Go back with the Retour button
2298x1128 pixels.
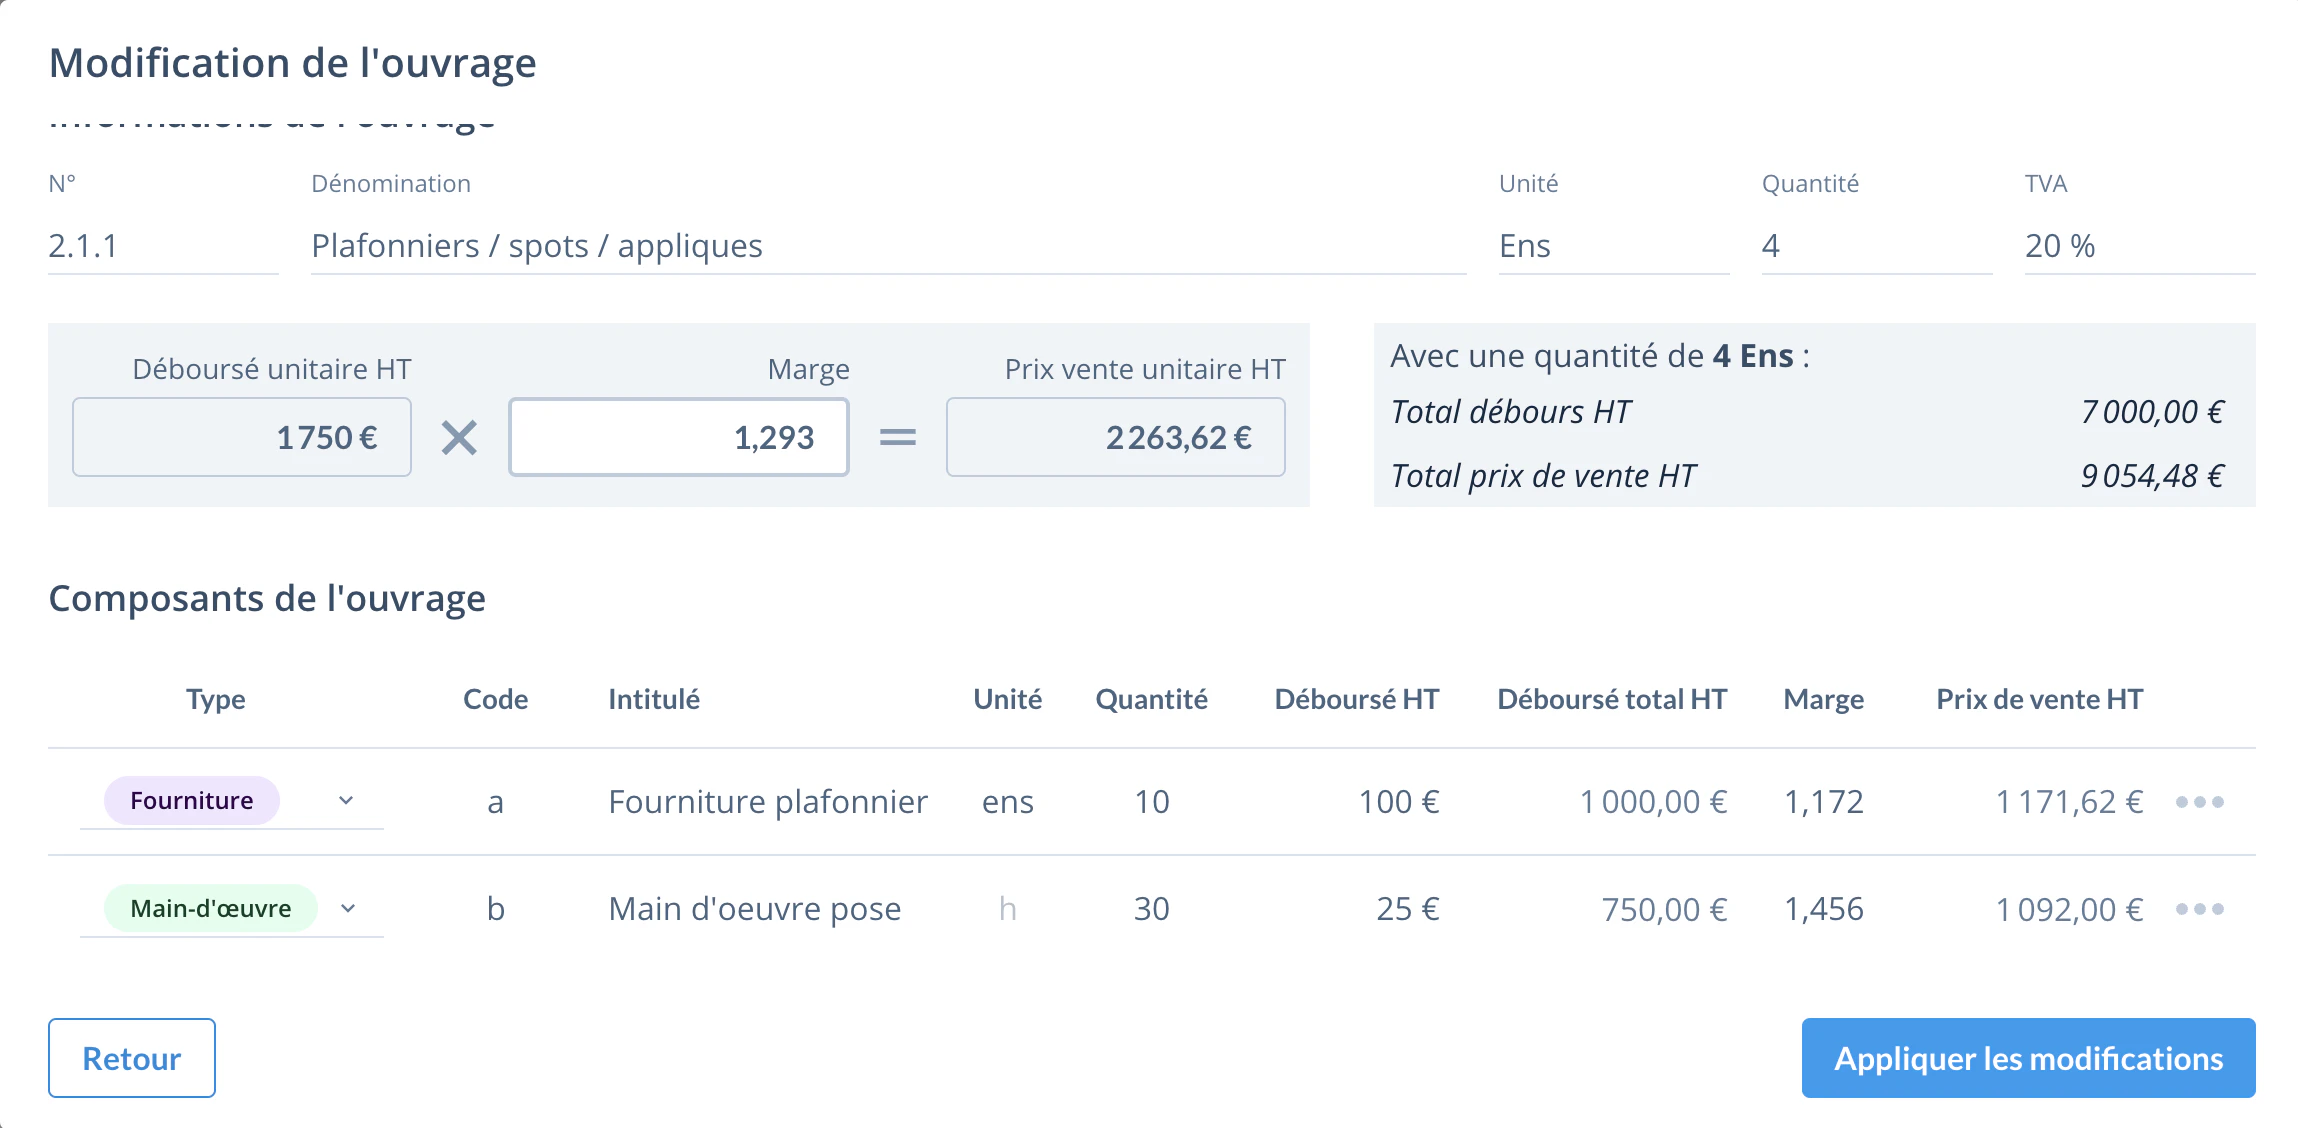132,1058
